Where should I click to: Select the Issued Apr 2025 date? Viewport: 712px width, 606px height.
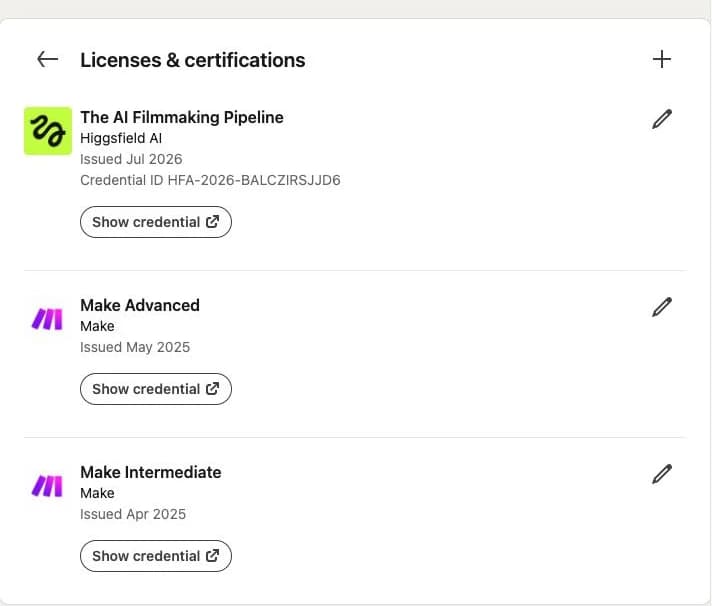tap(133, 514)
